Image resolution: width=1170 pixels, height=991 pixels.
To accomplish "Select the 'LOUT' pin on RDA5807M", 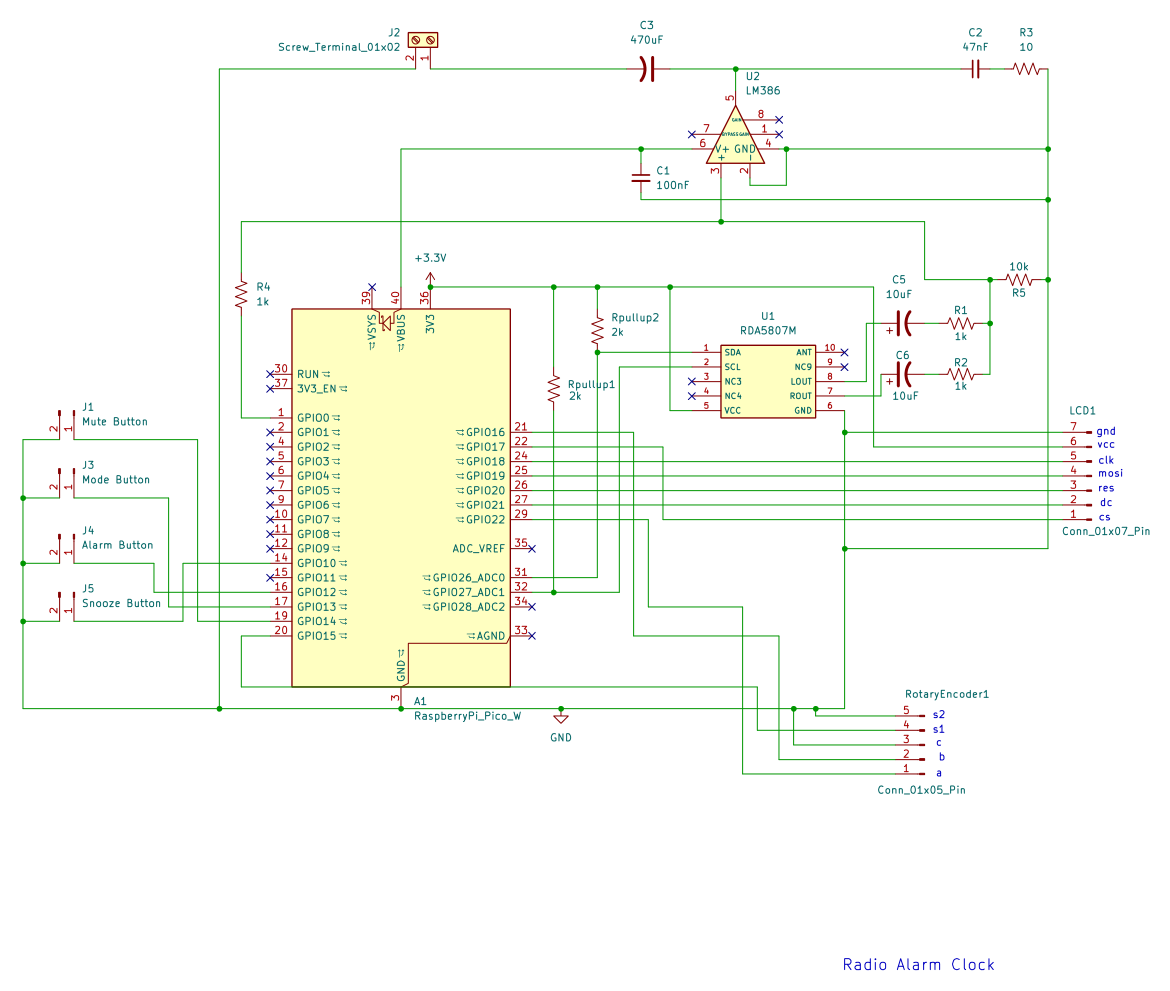I will 801,382.
